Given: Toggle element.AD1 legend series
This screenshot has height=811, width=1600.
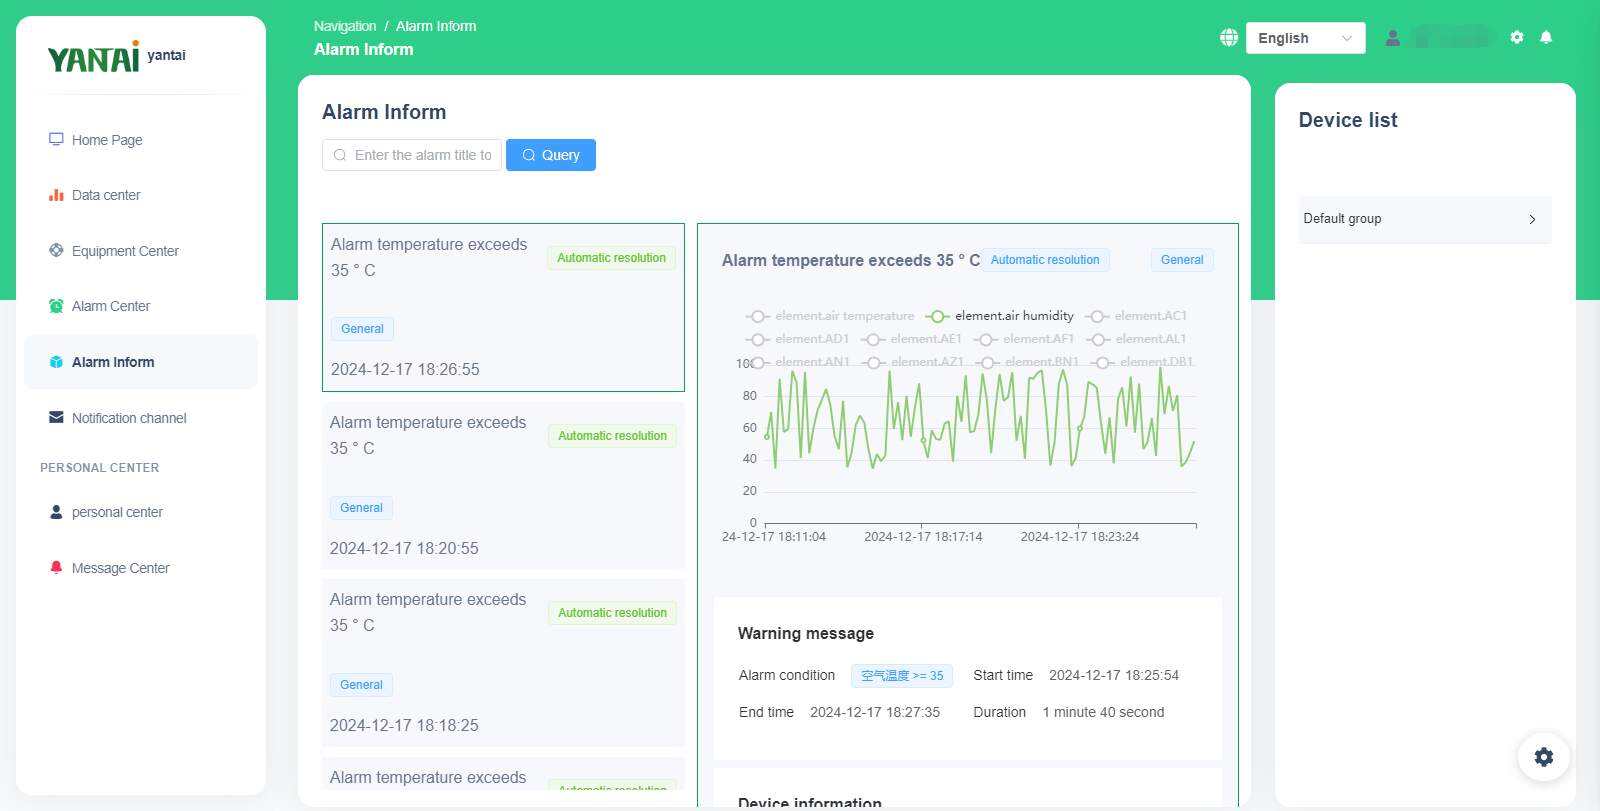Looking at the screenshot, I should tap(797, 339).
